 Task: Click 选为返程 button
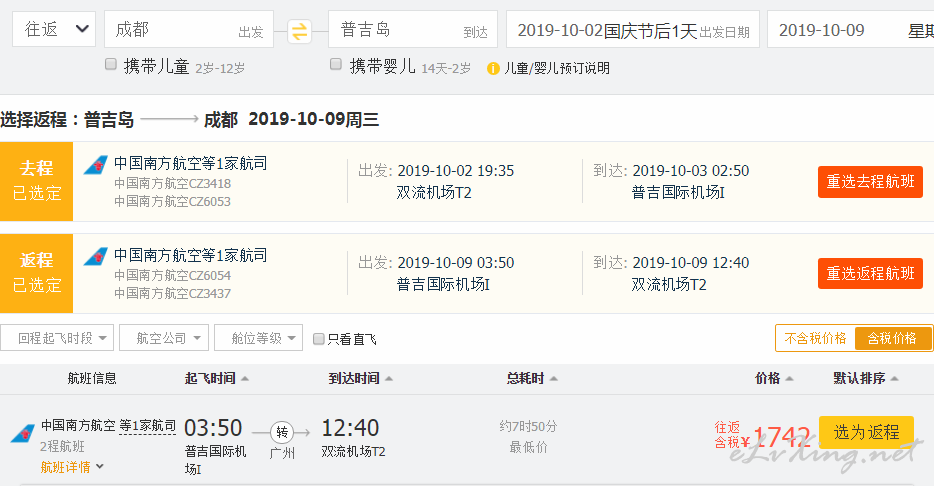[x=866, y=432]
